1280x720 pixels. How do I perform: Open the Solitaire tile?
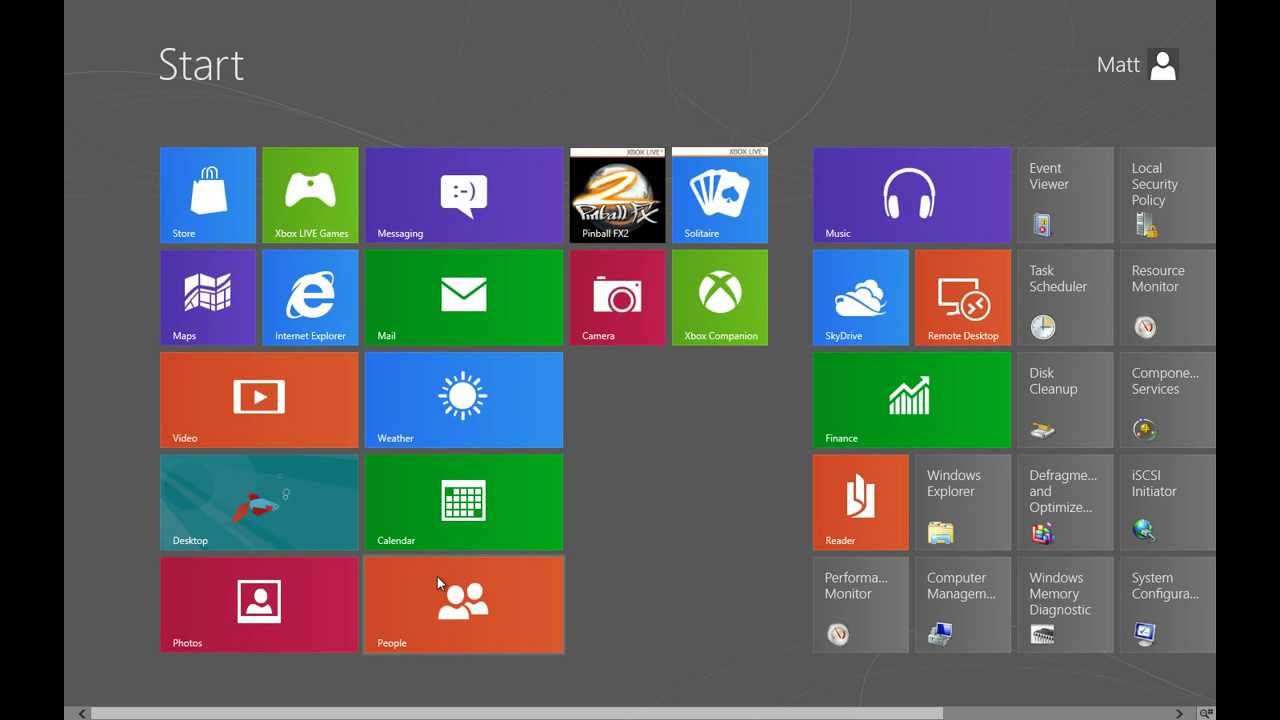[720, 195]
